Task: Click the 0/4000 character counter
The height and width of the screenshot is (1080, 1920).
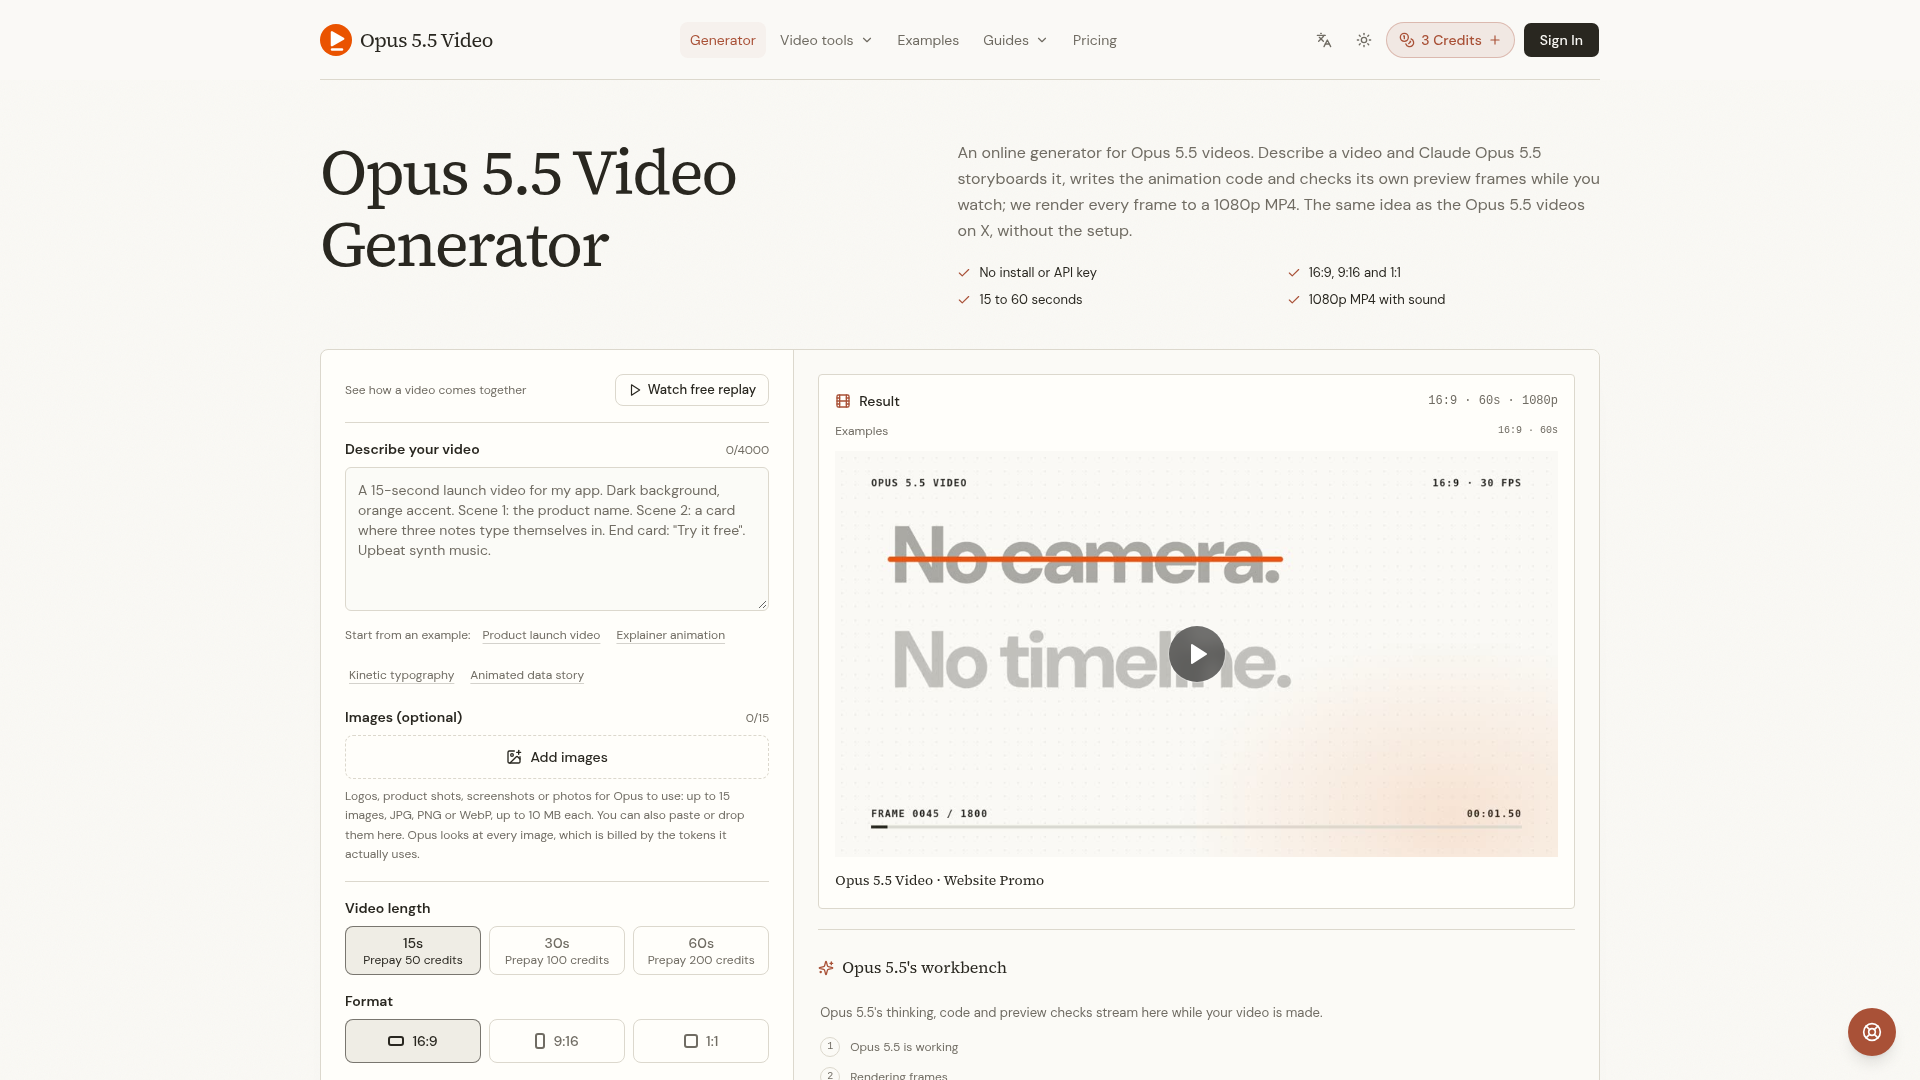Action: tap(747, 450)
